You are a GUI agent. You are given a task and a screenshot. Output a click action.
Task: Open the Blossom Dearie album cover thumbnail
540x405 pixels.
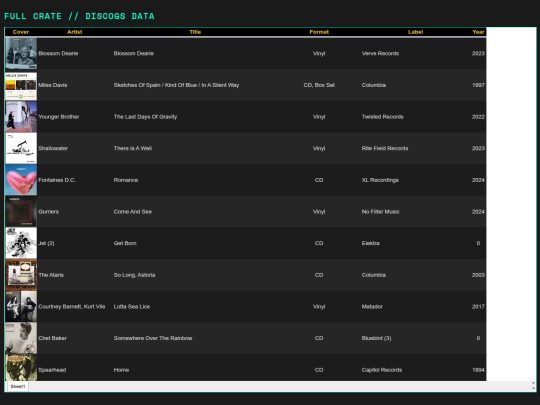(x=21, y=53)
